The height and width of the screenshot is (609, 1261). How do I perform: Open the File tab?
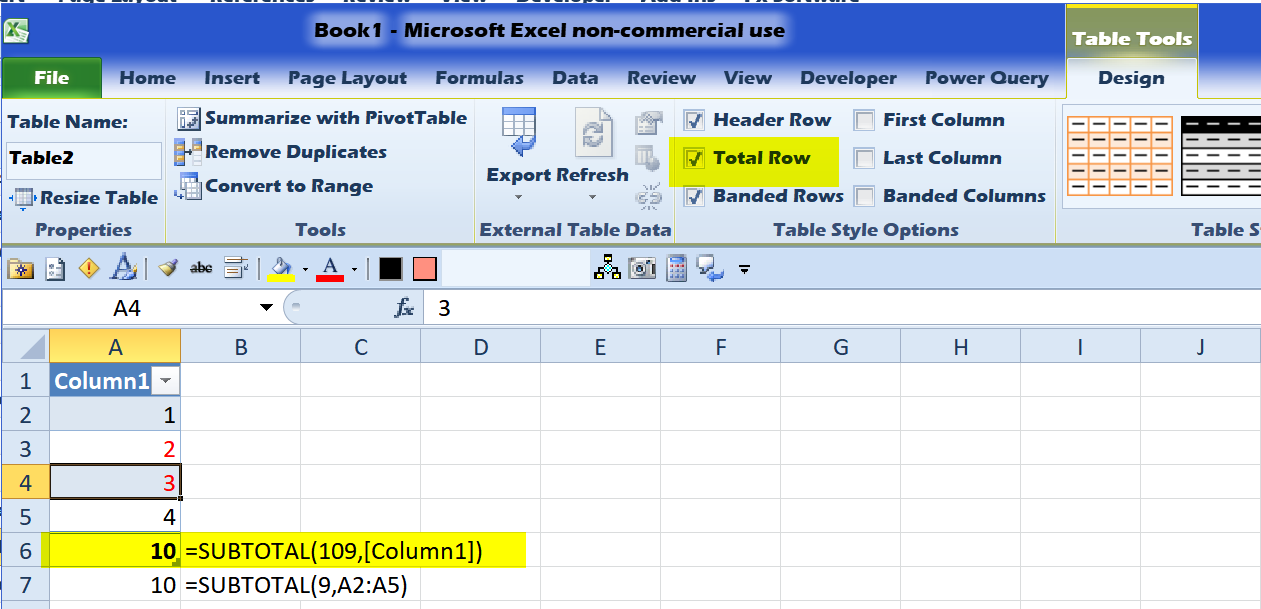(x=52, y=78)
